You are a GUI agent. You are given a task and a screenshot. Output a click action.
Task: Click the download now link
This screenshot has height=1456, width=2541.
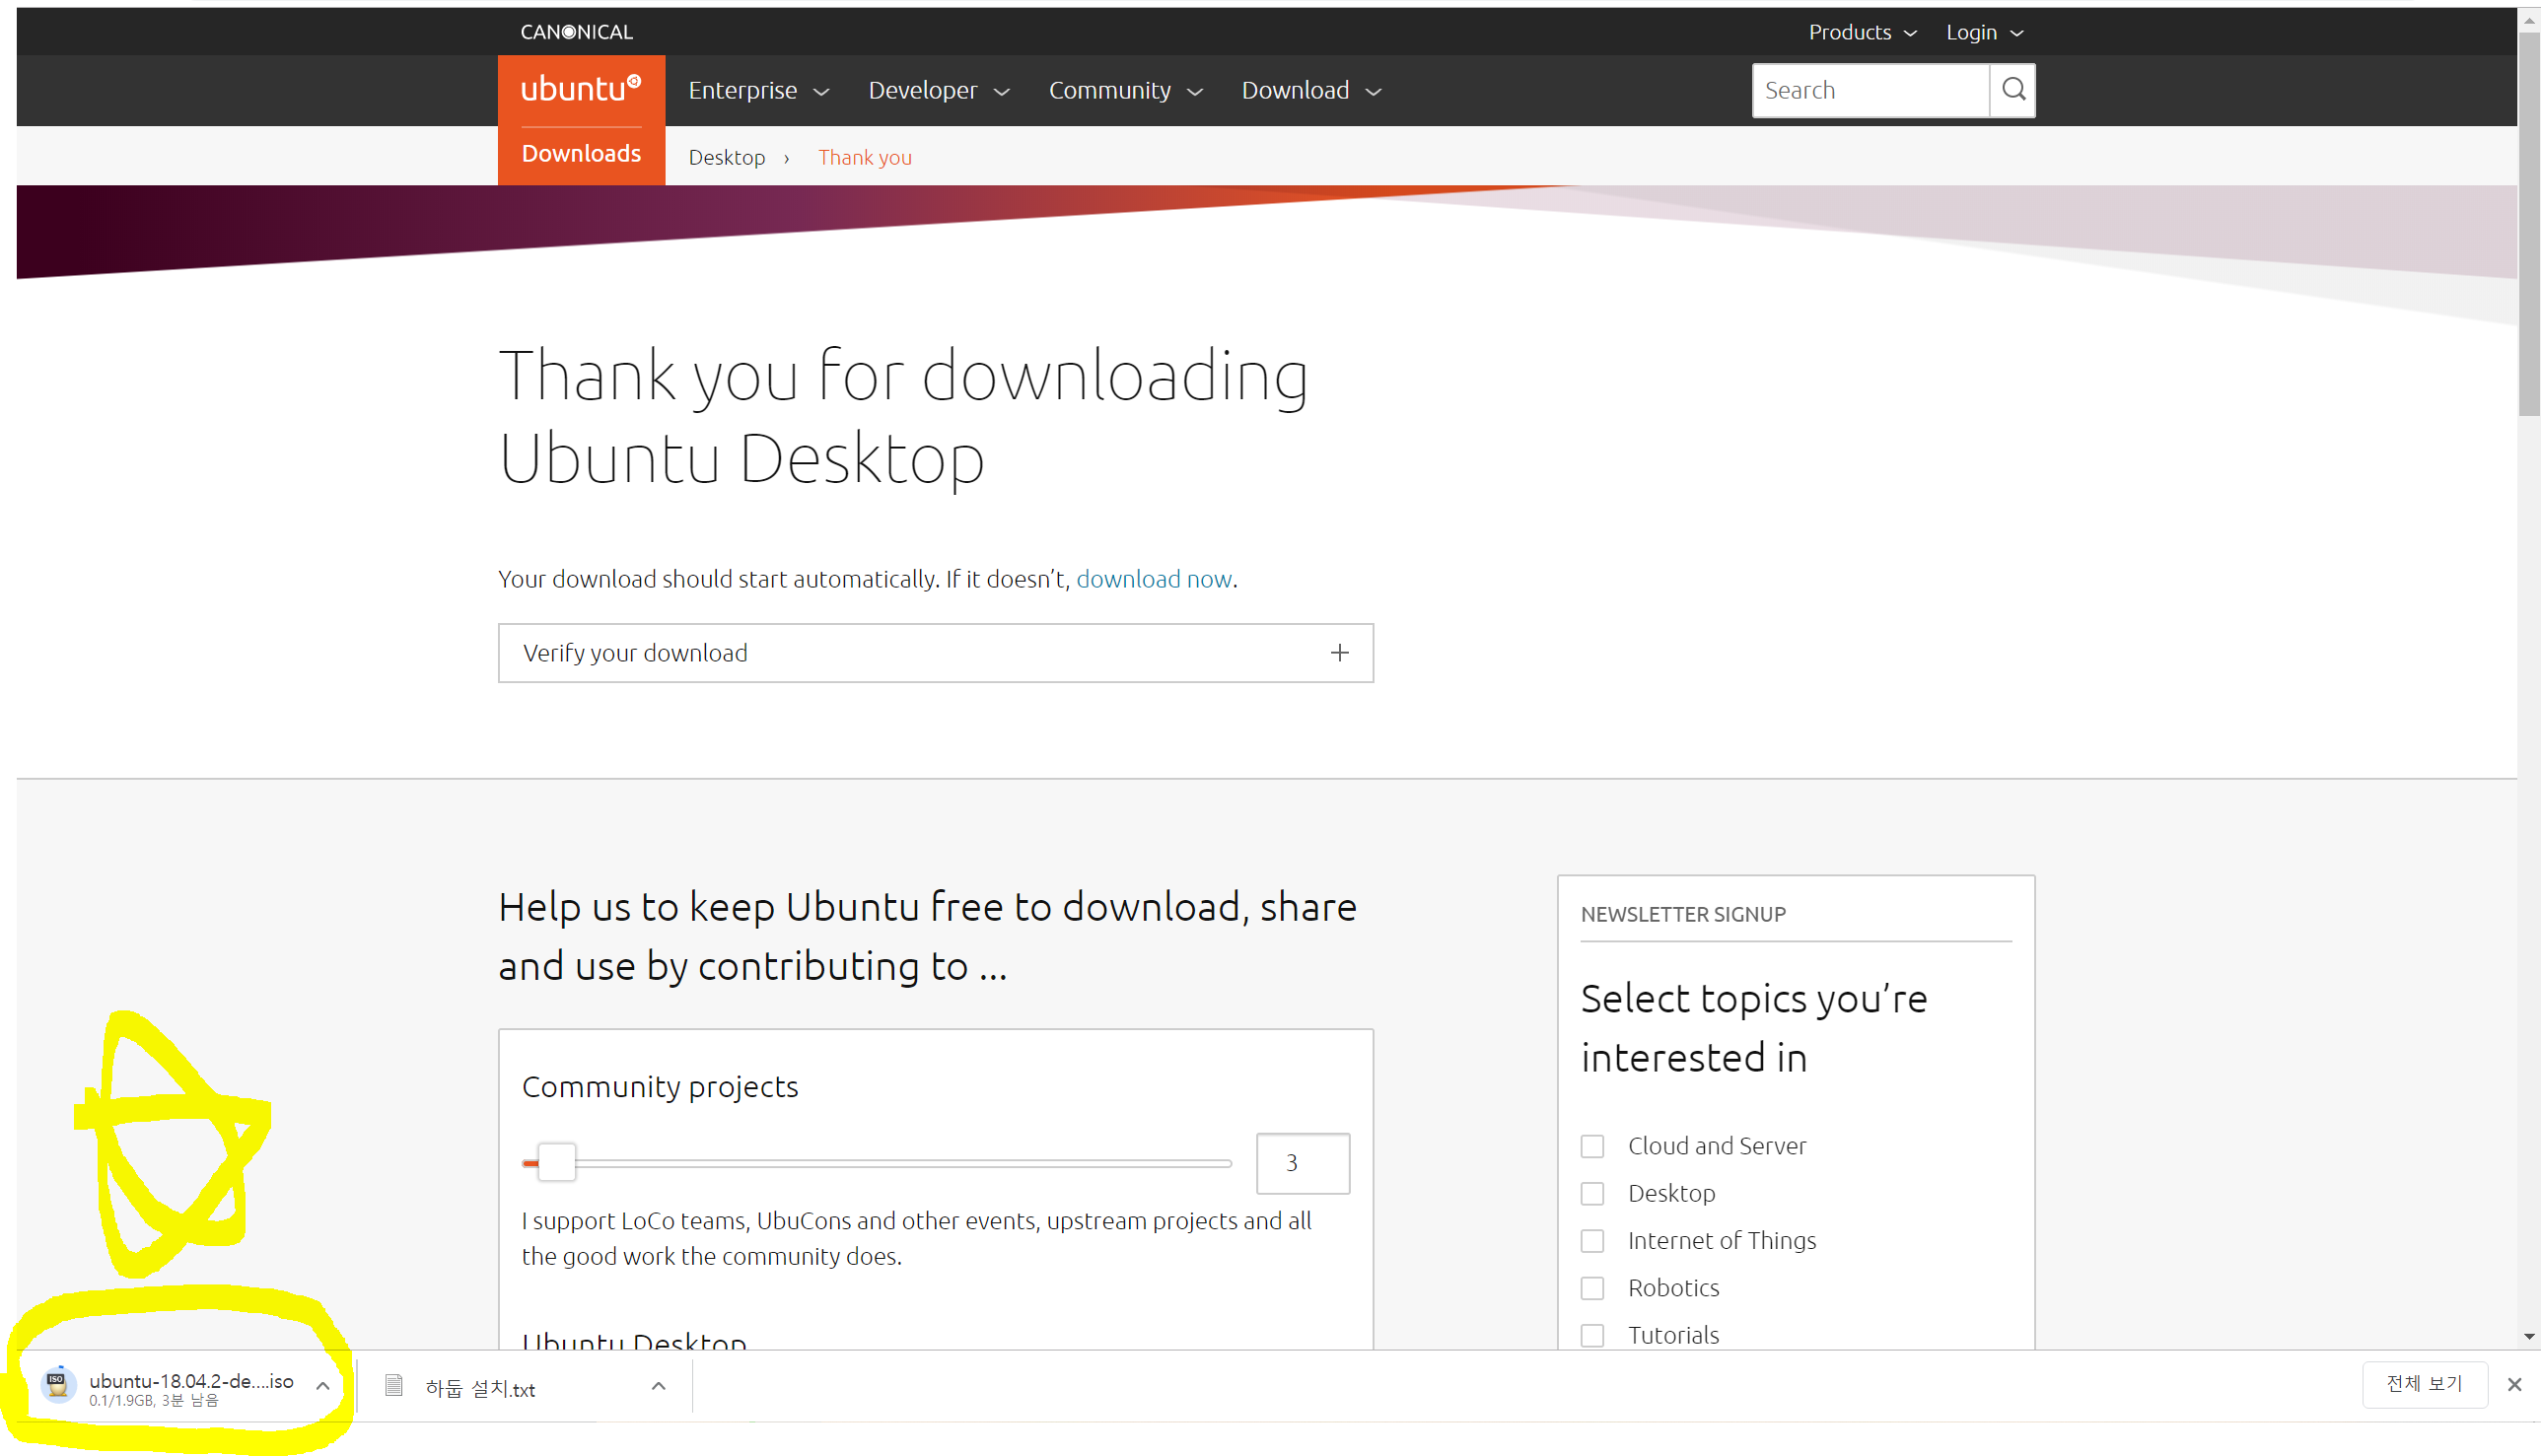point(1153,579)
